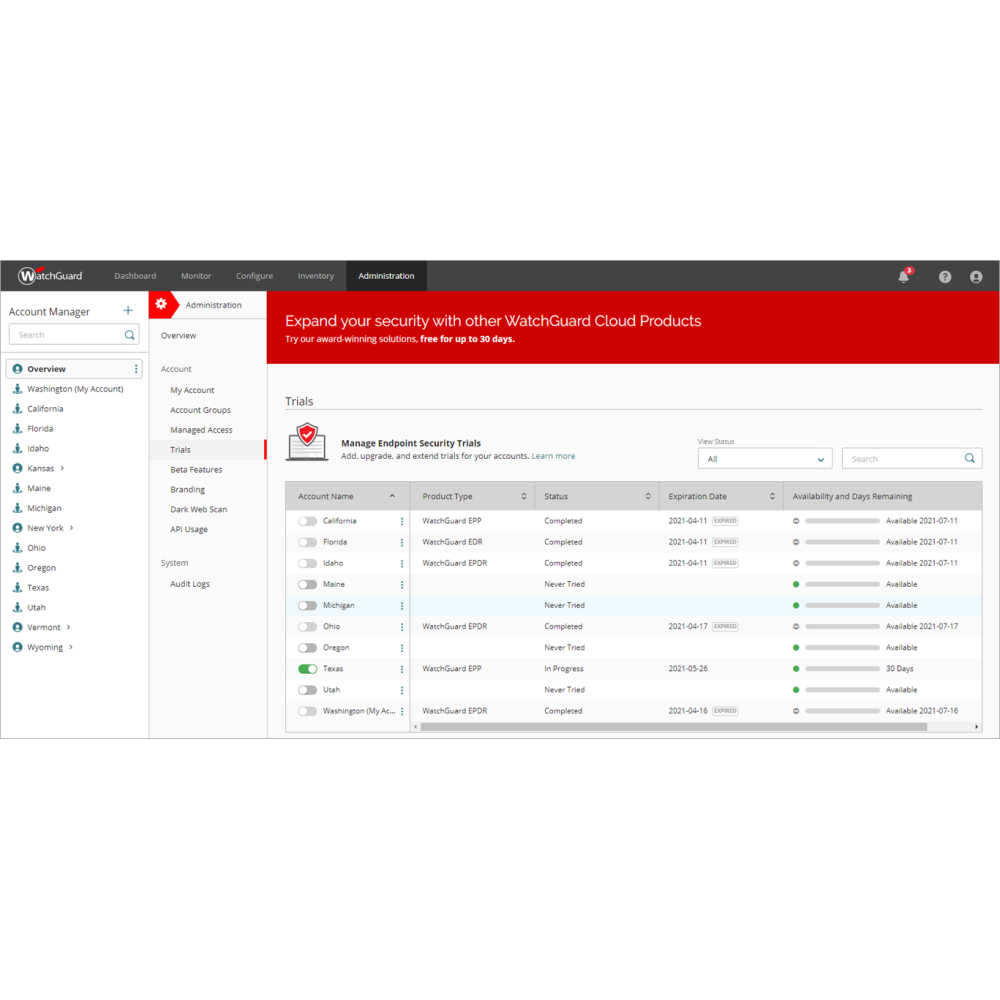
Task: Open the Ohio row options menu
Action: 402,626
